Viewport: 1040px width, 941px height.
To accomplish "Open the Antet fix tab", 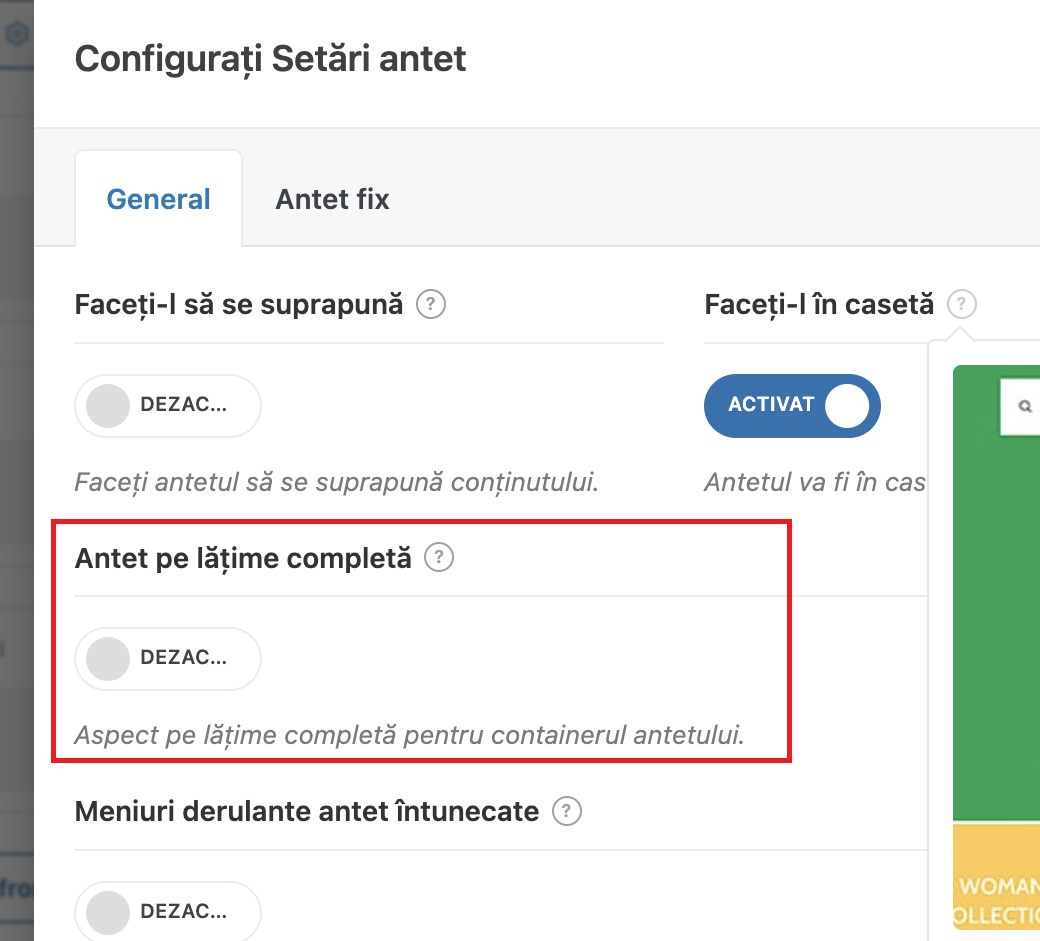I will pos(332,199).
